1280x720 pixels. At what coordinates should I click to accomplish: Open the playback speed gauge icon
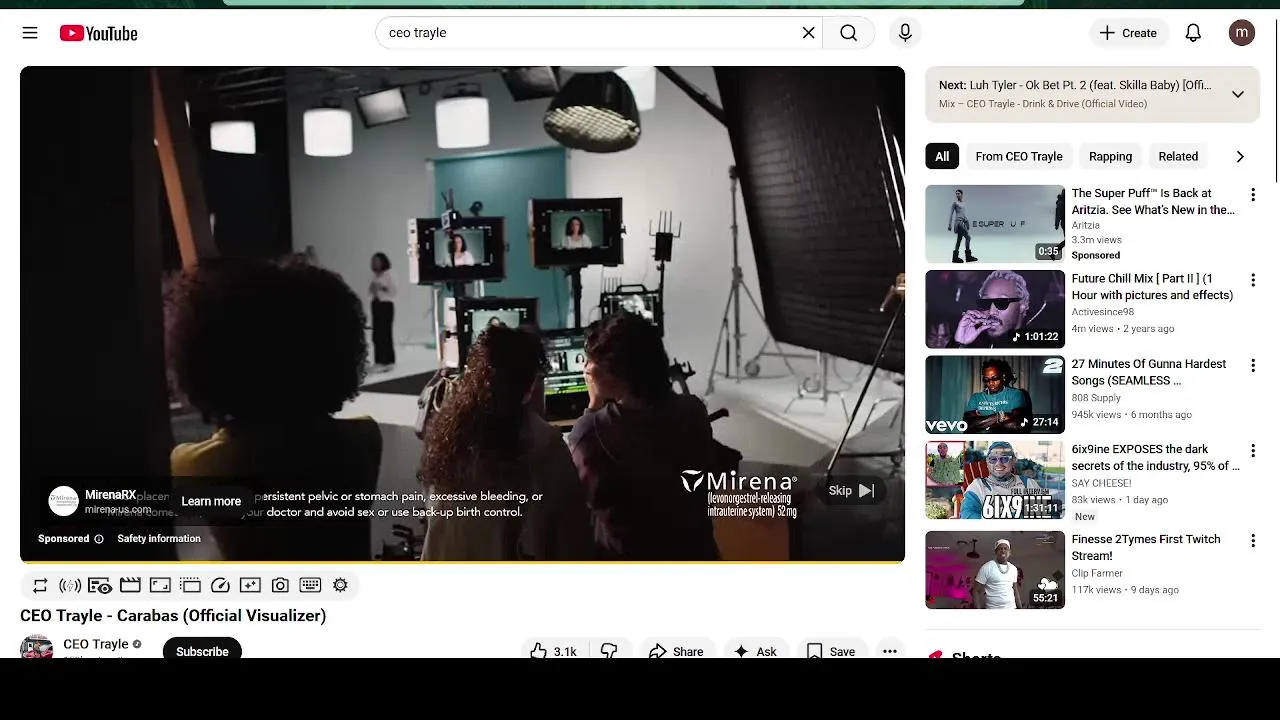click(x=220, y=585)
